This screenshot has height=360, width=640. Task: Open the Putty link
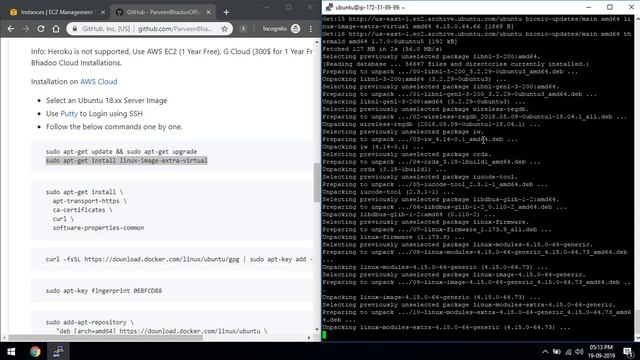(x=69, y=113)
